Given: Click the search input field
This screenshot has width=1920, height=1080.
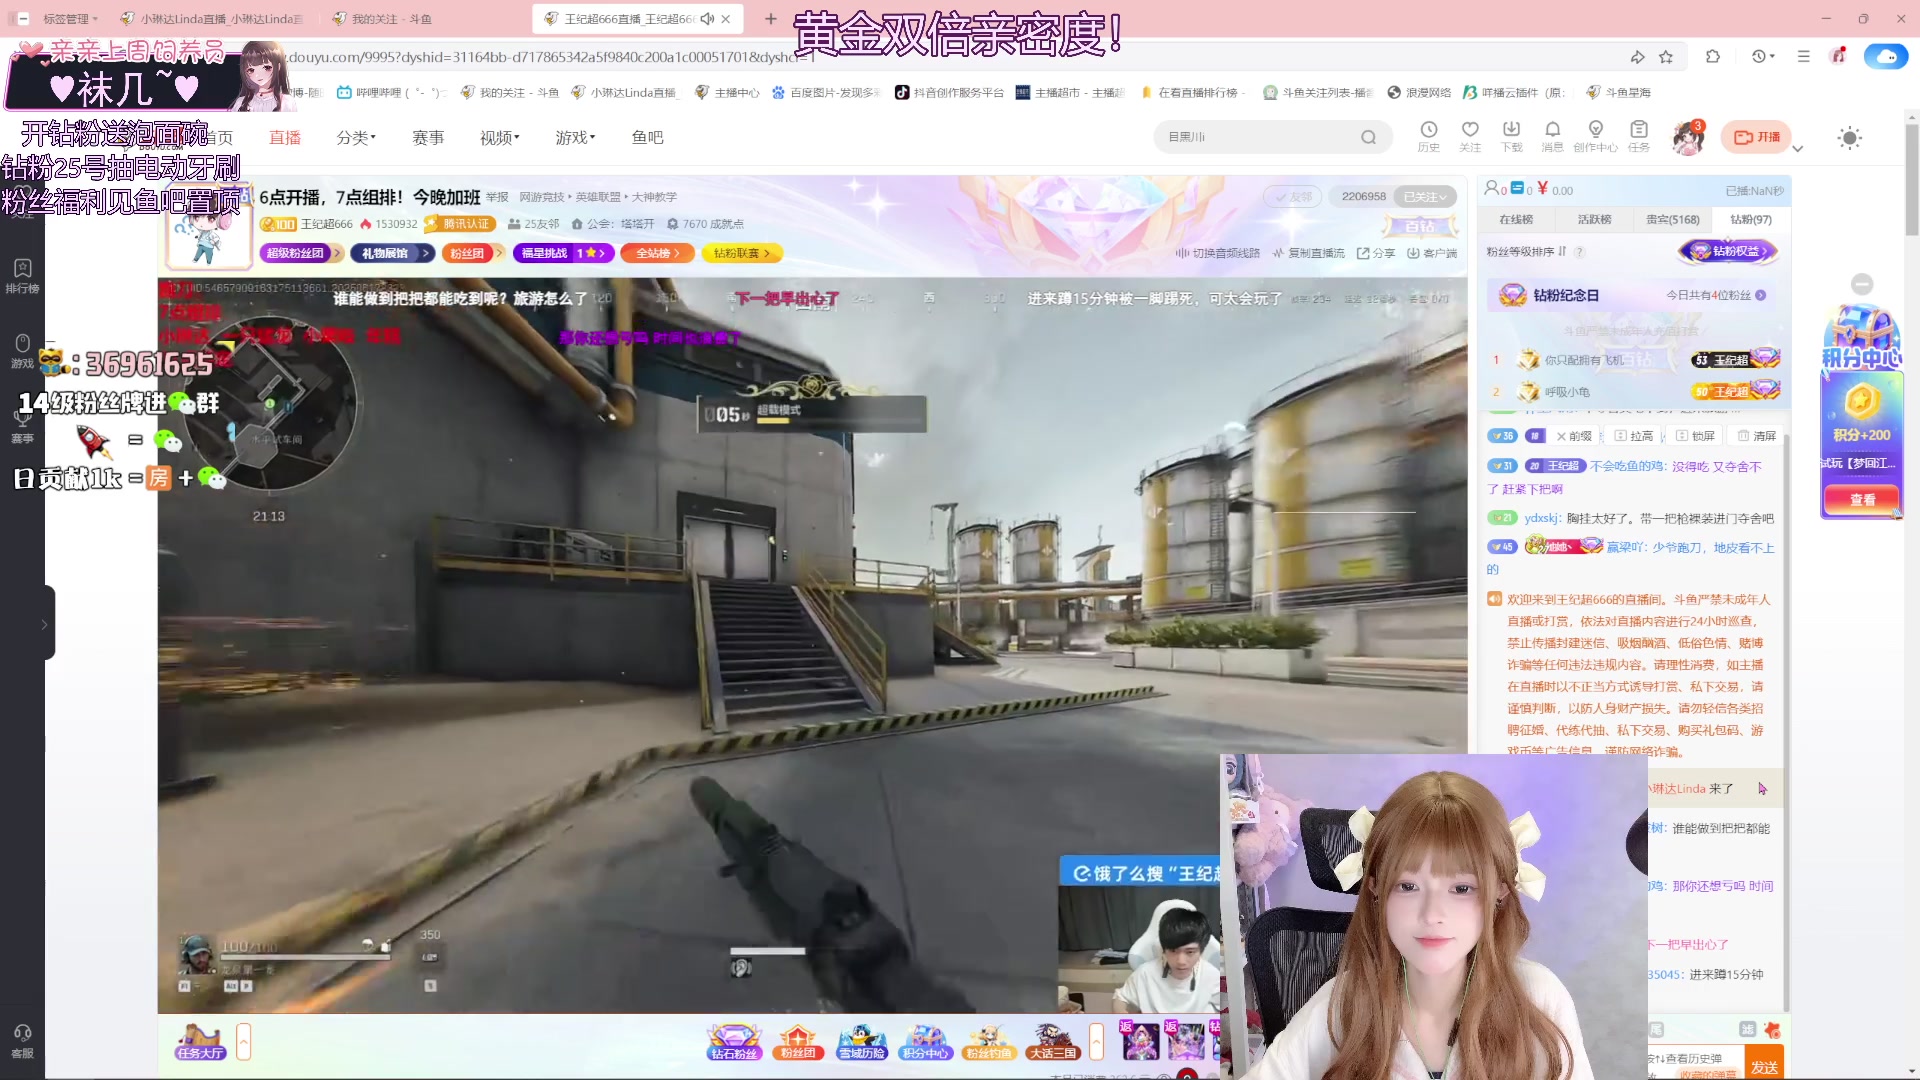Looking at the screenshot, I should coord(1260,137).
